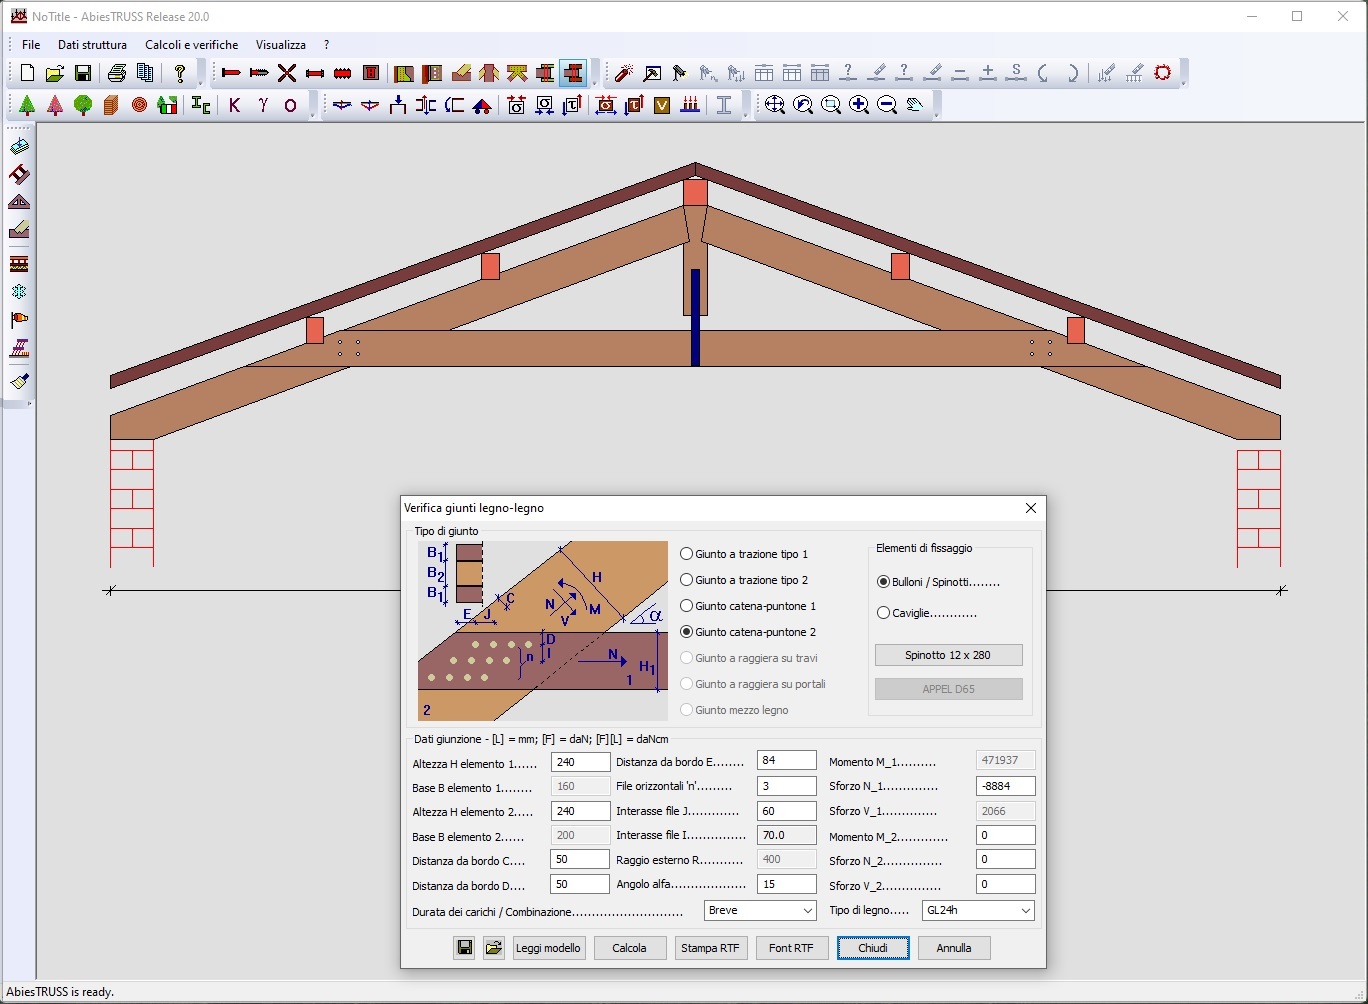Click the 'Interasse file J' field
The image size is (1368, 1004).
point(787,811)
